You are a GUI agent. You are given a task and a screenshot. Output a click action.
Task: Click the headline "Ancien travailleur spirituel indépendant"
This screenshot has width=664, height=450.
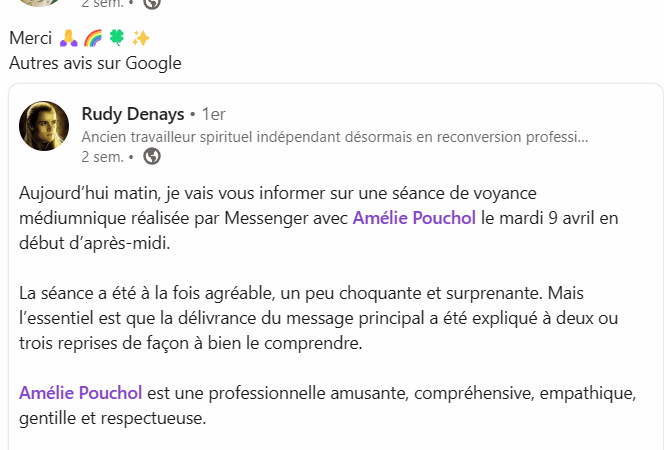click(334, 136)
